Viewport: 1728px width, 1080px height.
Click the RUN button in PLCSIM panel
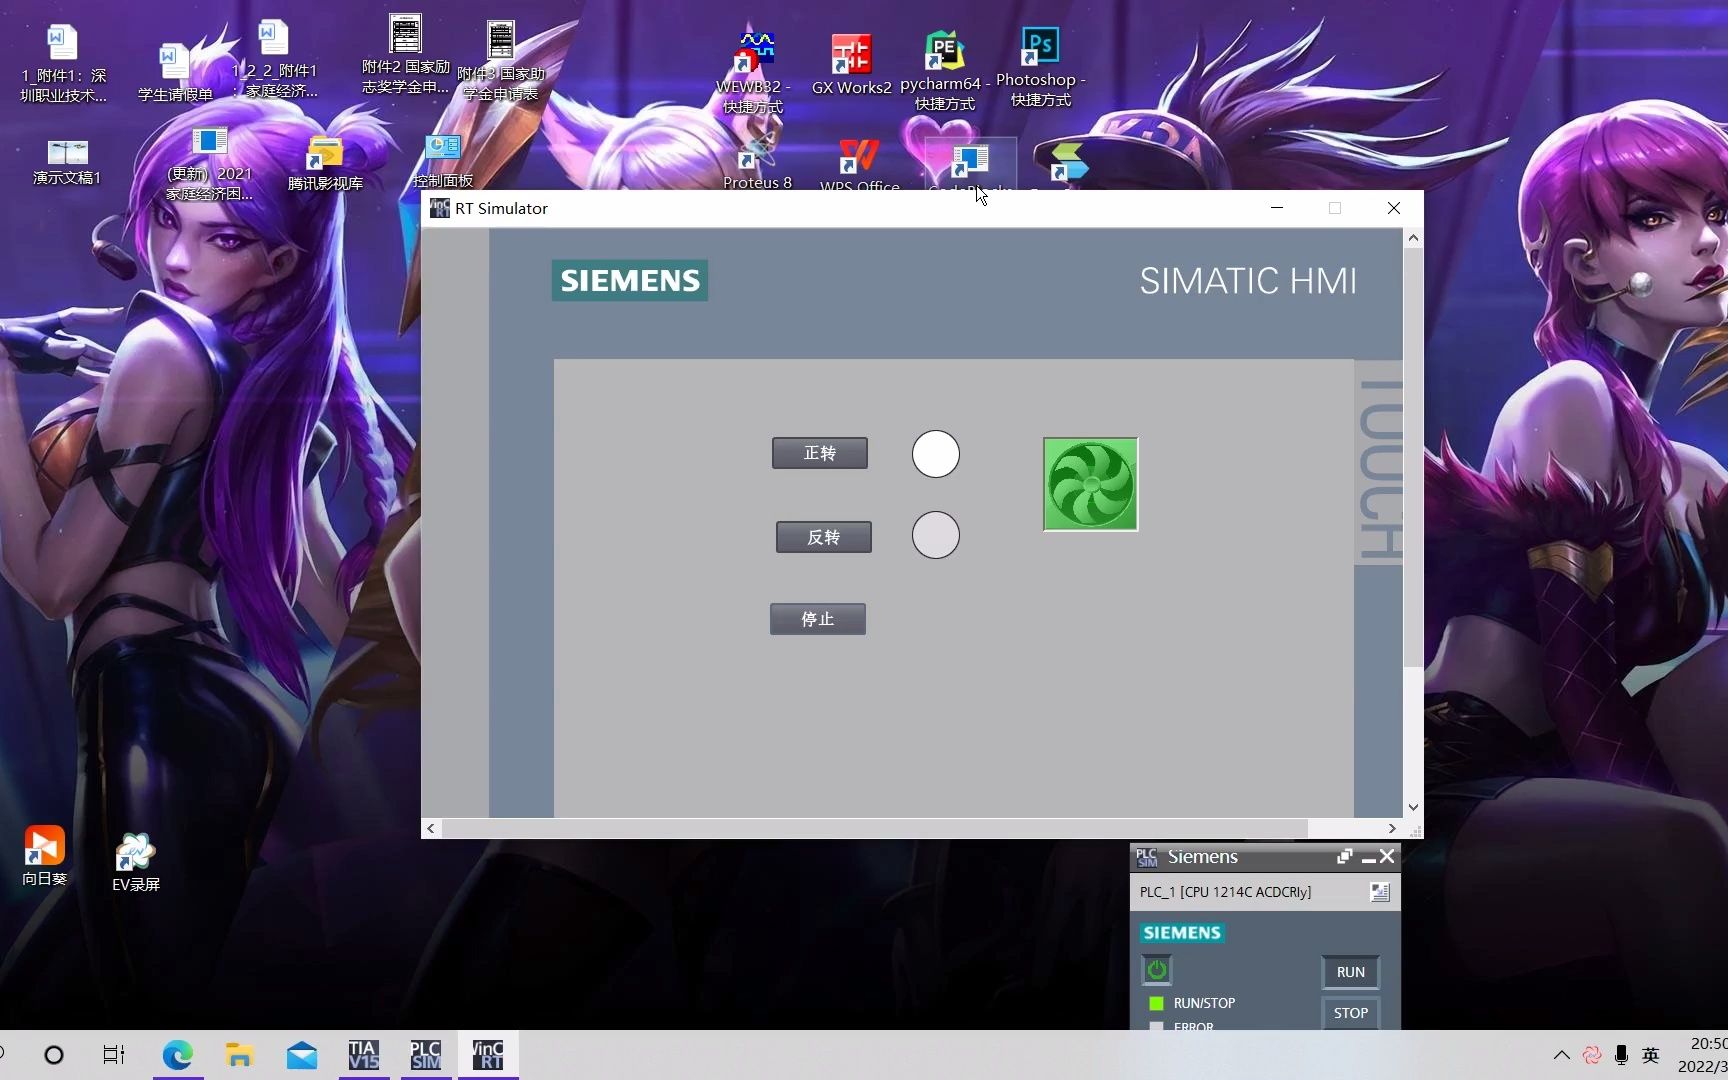point(1350,972)
